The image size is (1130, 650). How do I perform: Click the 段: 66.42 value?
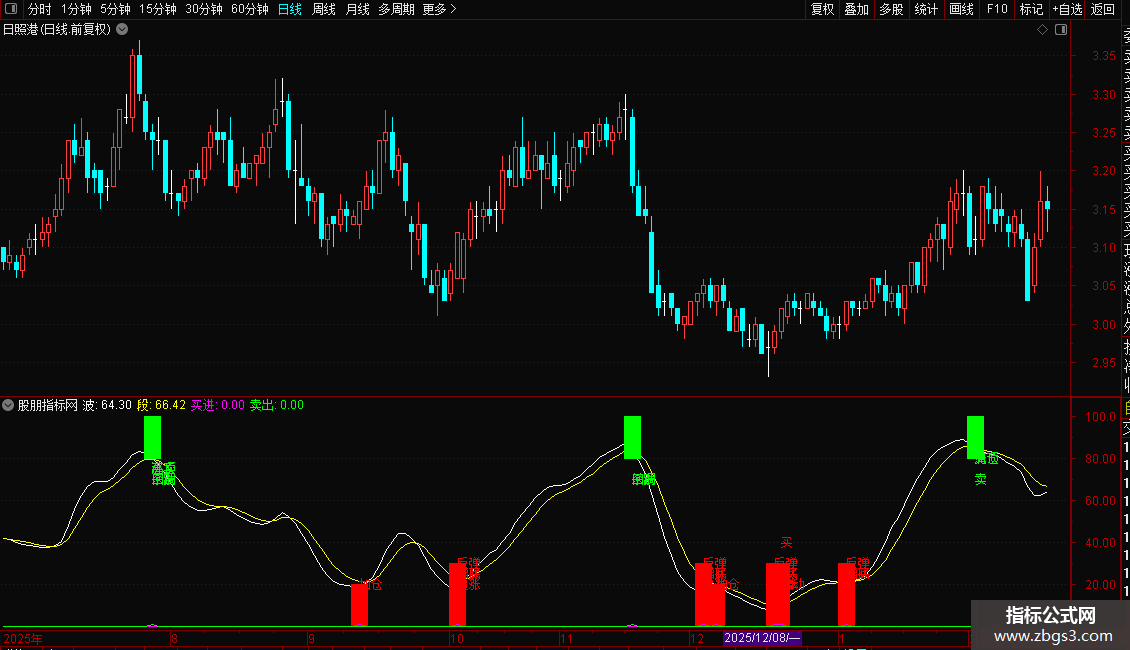tap(161, 405)
